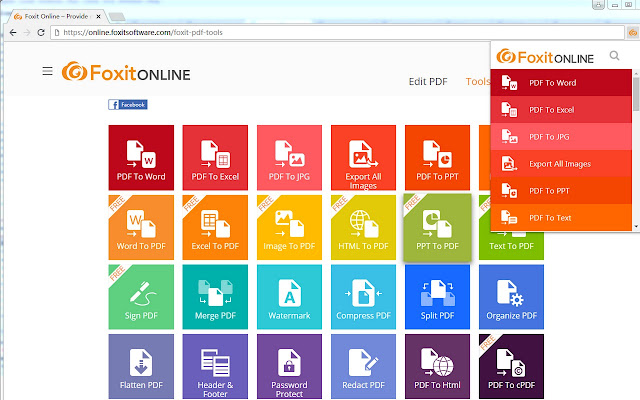Switch to the Foxit Online browser tab
This screenshot has width=640, height=400.
tap(57, 17)
